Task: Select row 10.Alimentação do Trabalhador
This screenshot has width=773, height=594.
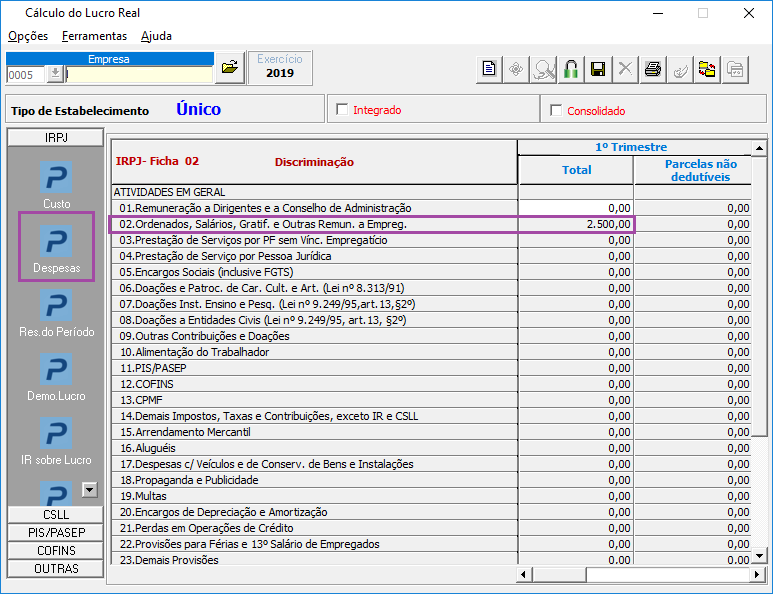Action: coord(315,352)
